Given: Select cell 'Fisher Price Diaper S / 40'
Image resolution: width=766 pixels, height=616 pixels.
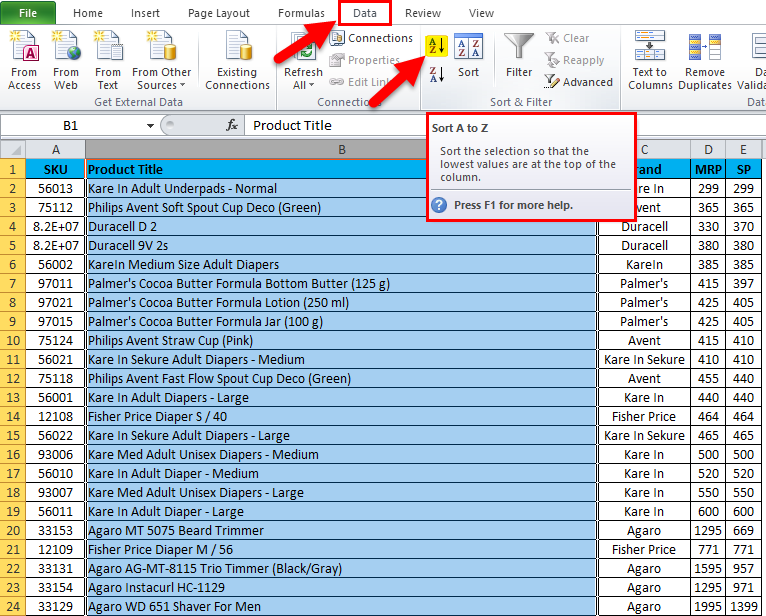Looking at the screenshot, I should tap(341, 416).
